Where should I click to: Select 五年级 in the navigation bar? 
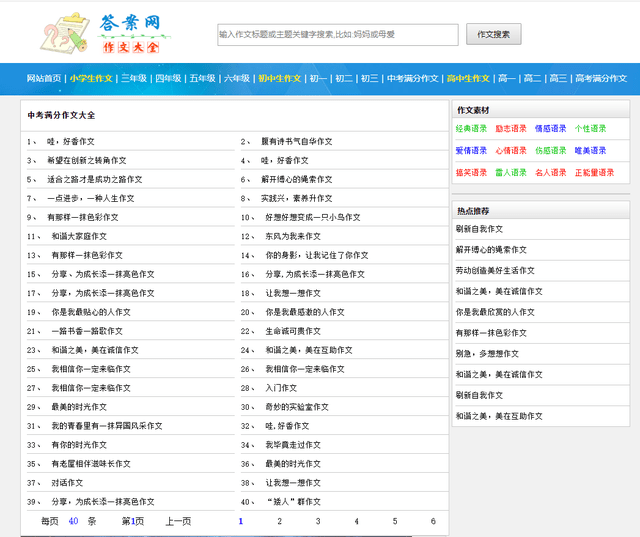202,78
